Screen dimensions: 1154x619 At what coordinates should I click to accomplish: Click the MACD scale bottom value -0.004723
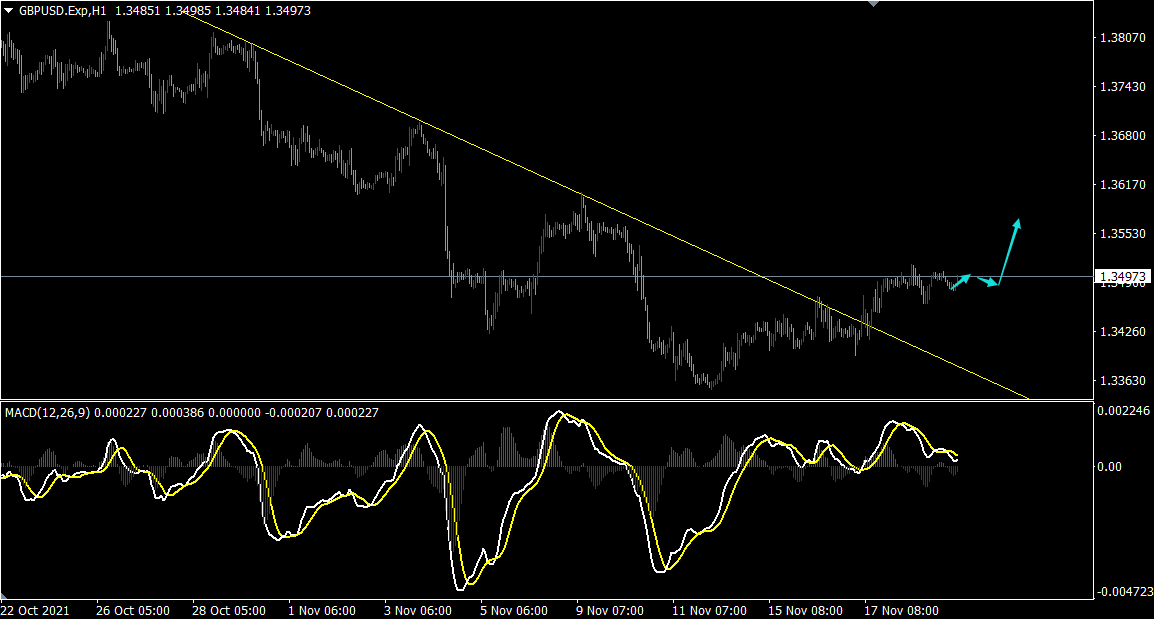1124,592
